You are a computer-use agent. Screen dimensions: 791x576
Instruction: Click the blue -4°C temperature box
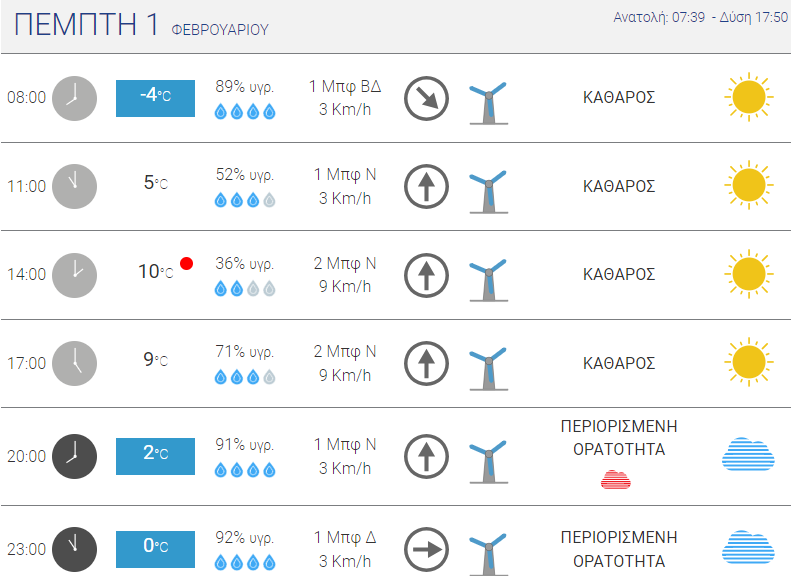155,98
